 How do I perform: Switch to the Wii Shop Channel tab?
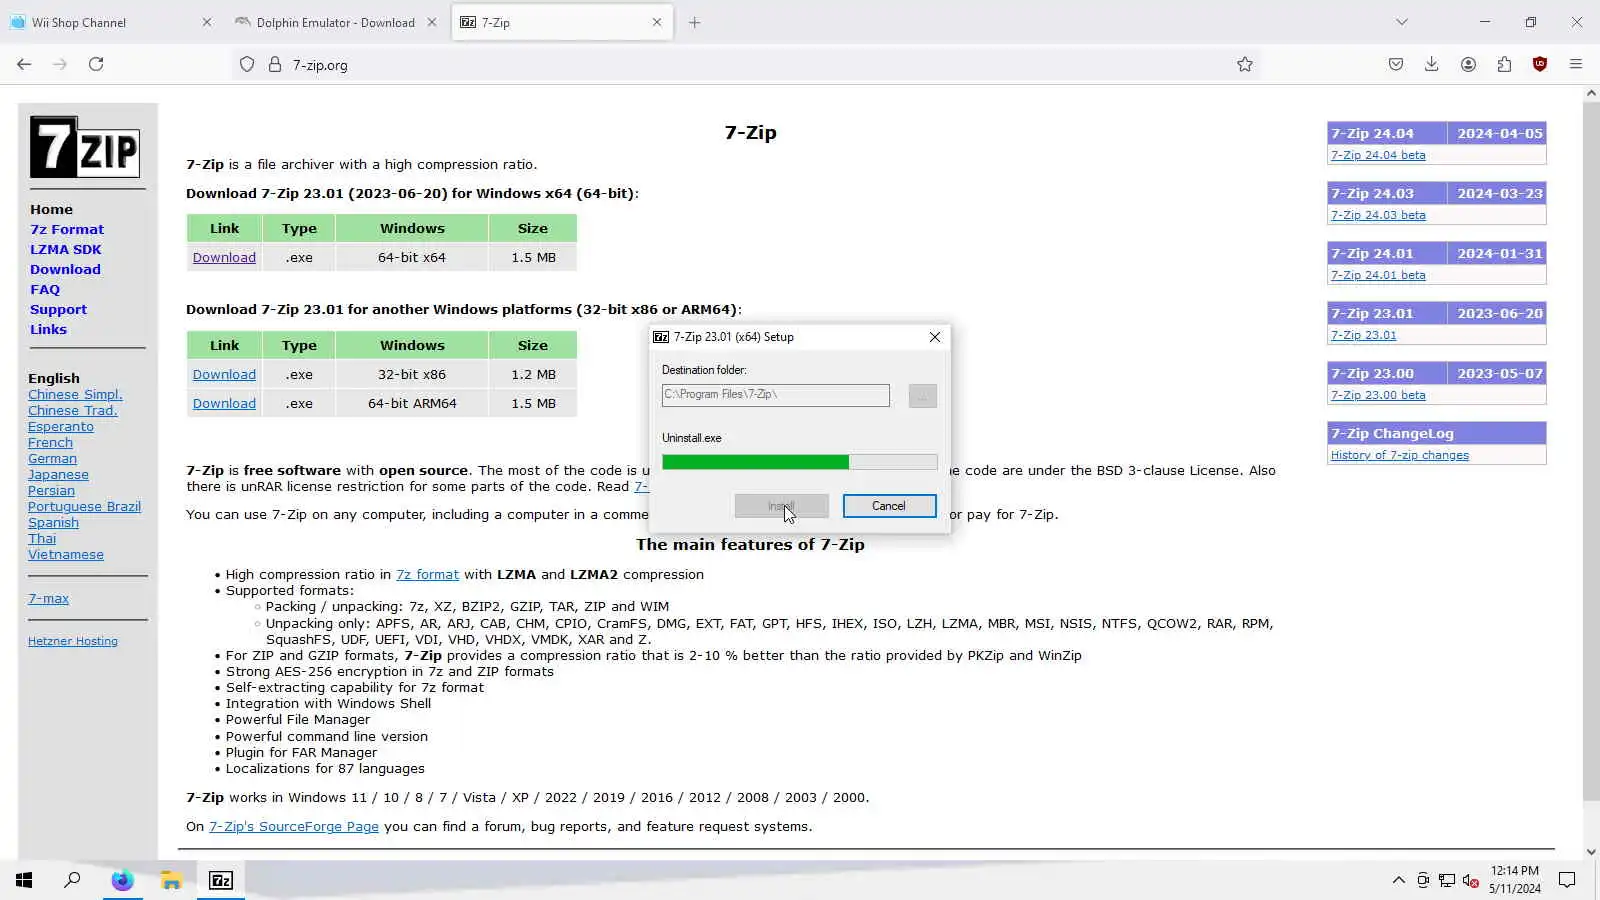(111, 22)
